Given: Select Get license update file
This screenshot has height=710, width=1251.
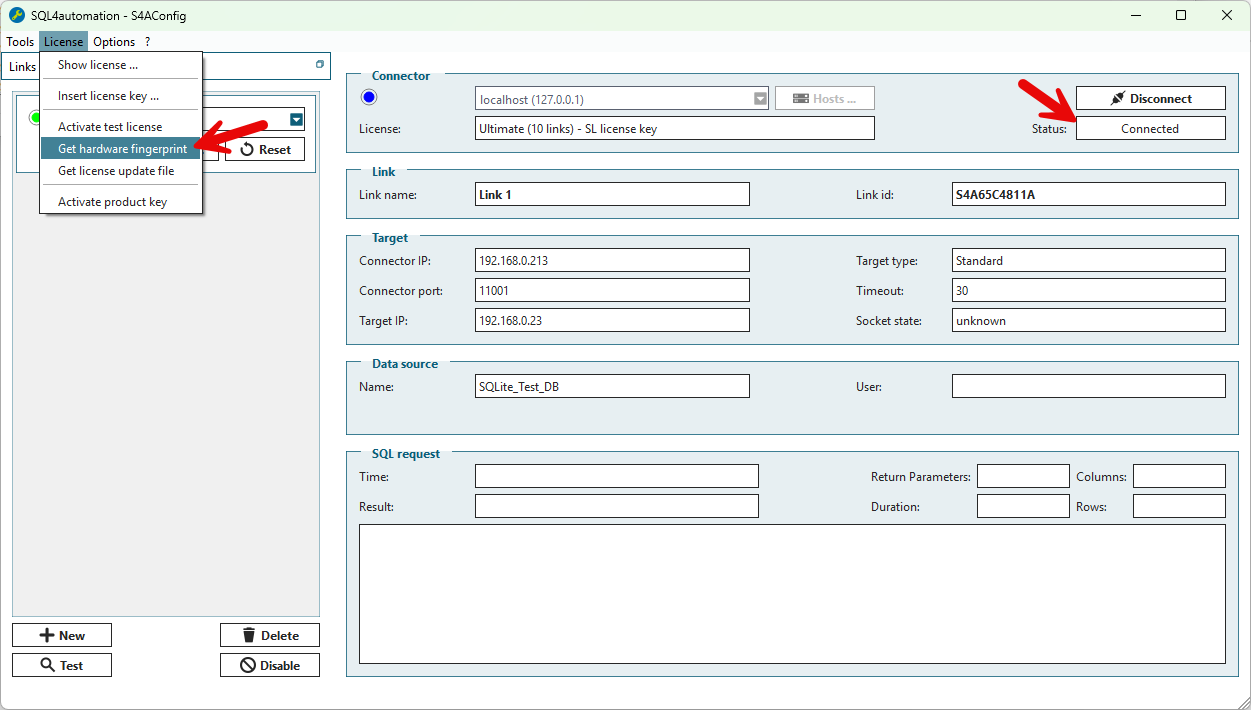Looking at the screenshot, I should tap(121, 171).
